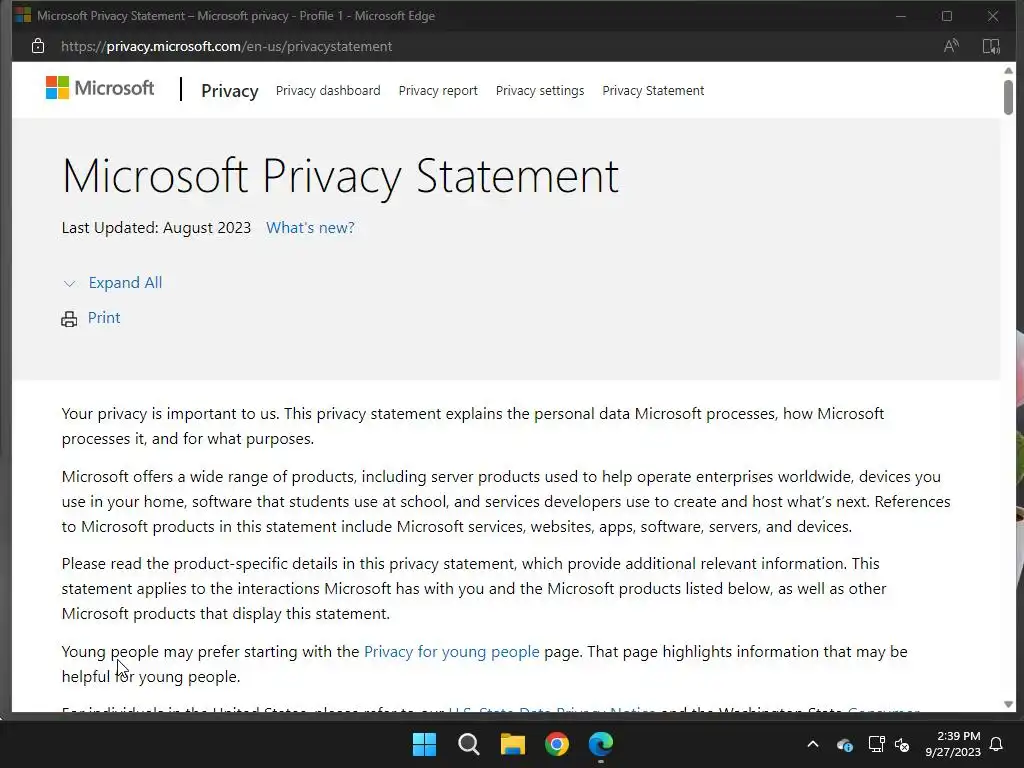
Task: Follow the What's new? link
Action: 310,228
